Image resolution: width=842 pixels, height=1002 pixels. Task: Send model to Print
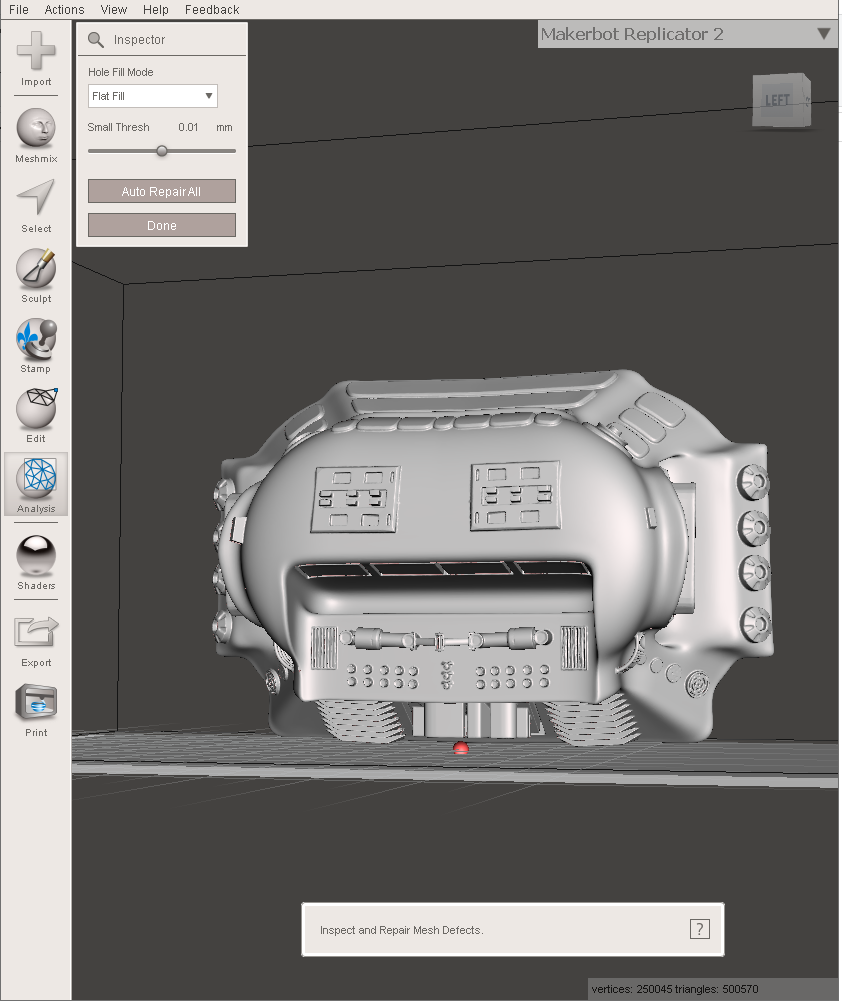point(36,710)
